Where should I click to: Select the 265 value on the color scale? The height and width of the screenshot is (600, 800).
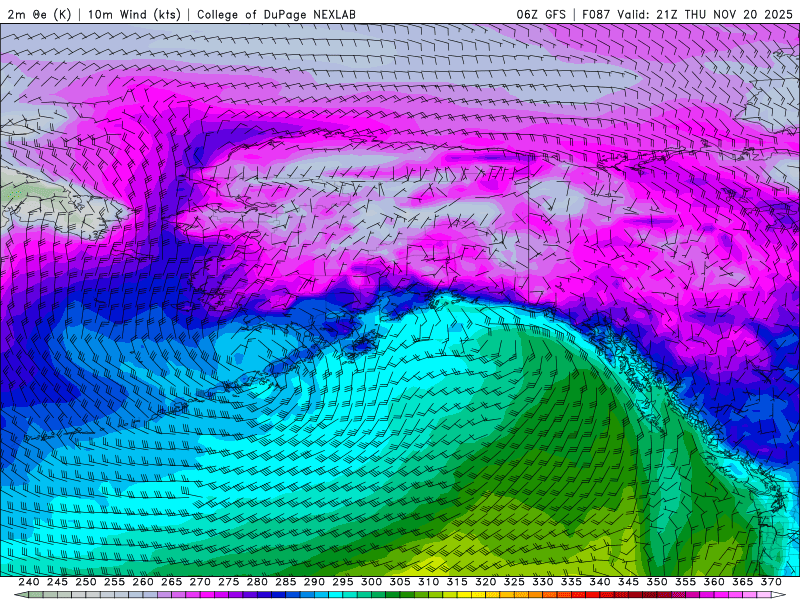coord(171,582)
